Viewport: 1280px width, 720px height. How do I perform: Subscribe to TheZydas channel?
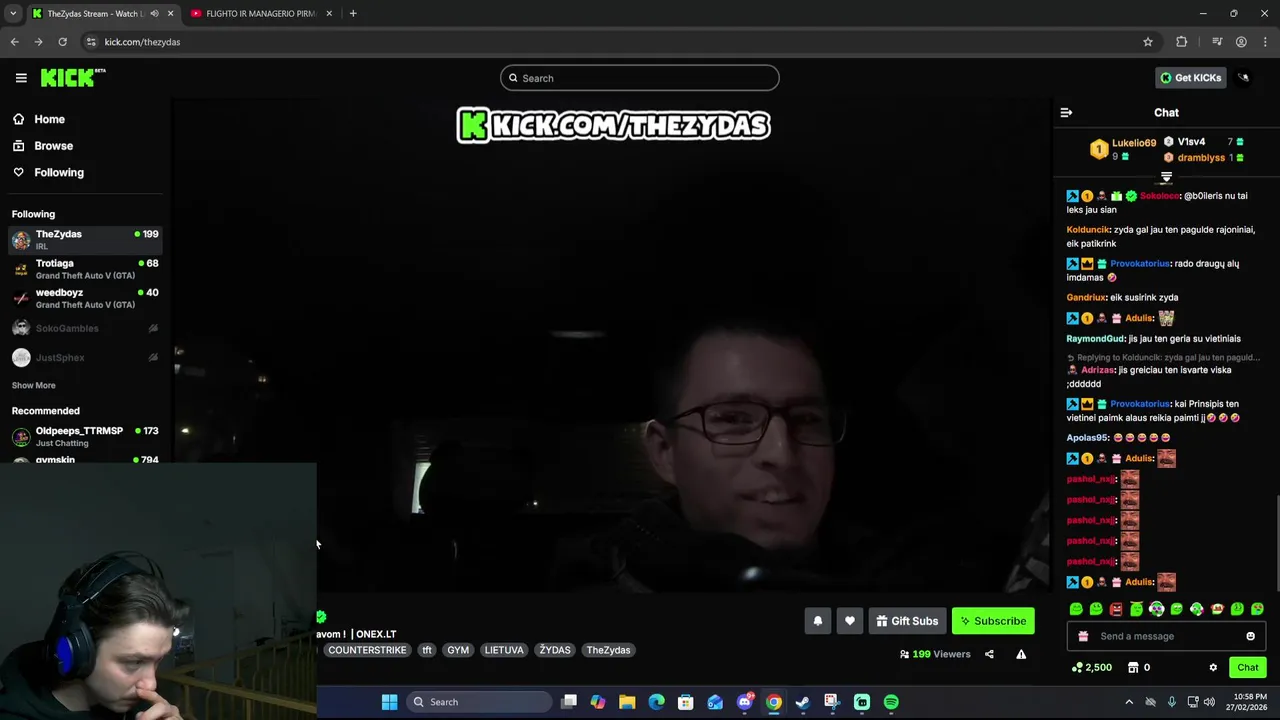(993, 621)
